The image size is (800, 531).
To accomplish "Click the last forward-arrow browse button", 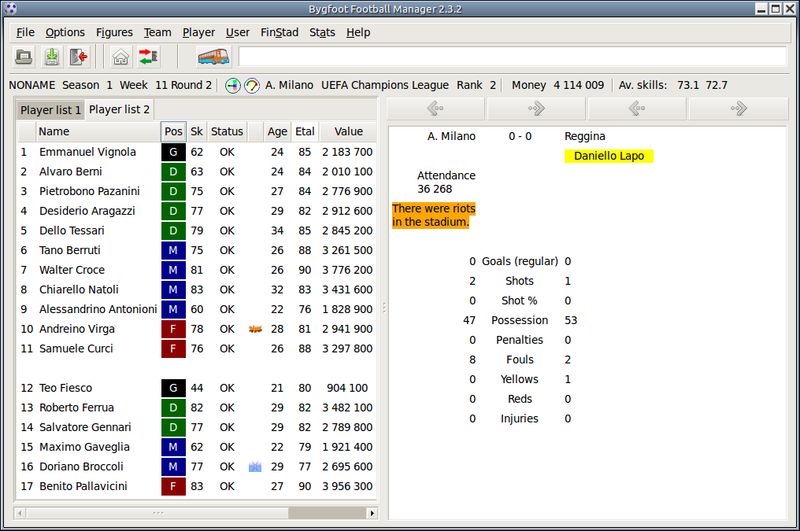I will click(738, 108).
